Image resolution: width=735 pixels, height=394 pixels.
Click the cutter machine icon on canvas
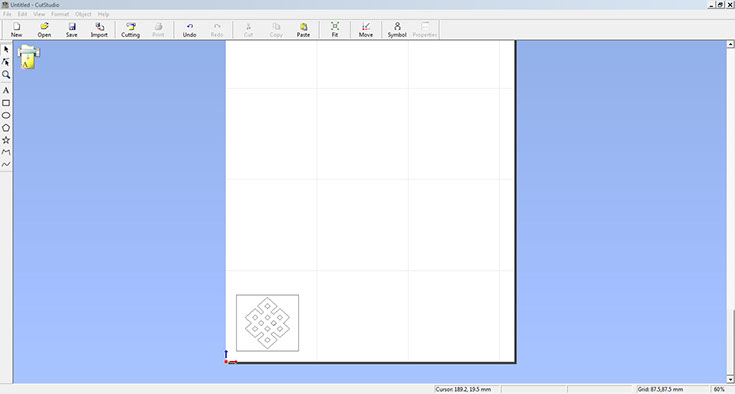(29, 57)
